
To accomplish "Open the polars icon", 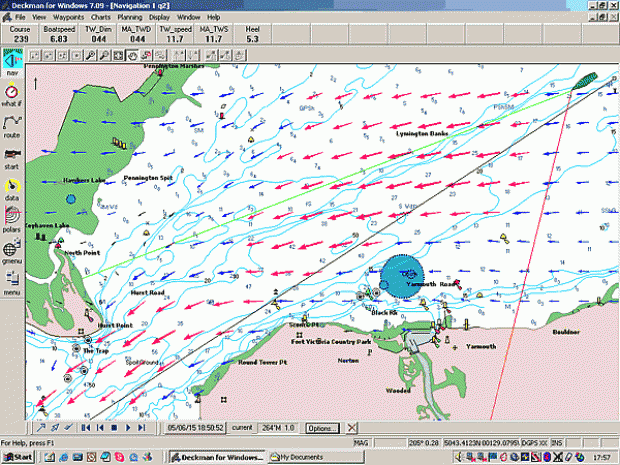I will coord(12,219).
